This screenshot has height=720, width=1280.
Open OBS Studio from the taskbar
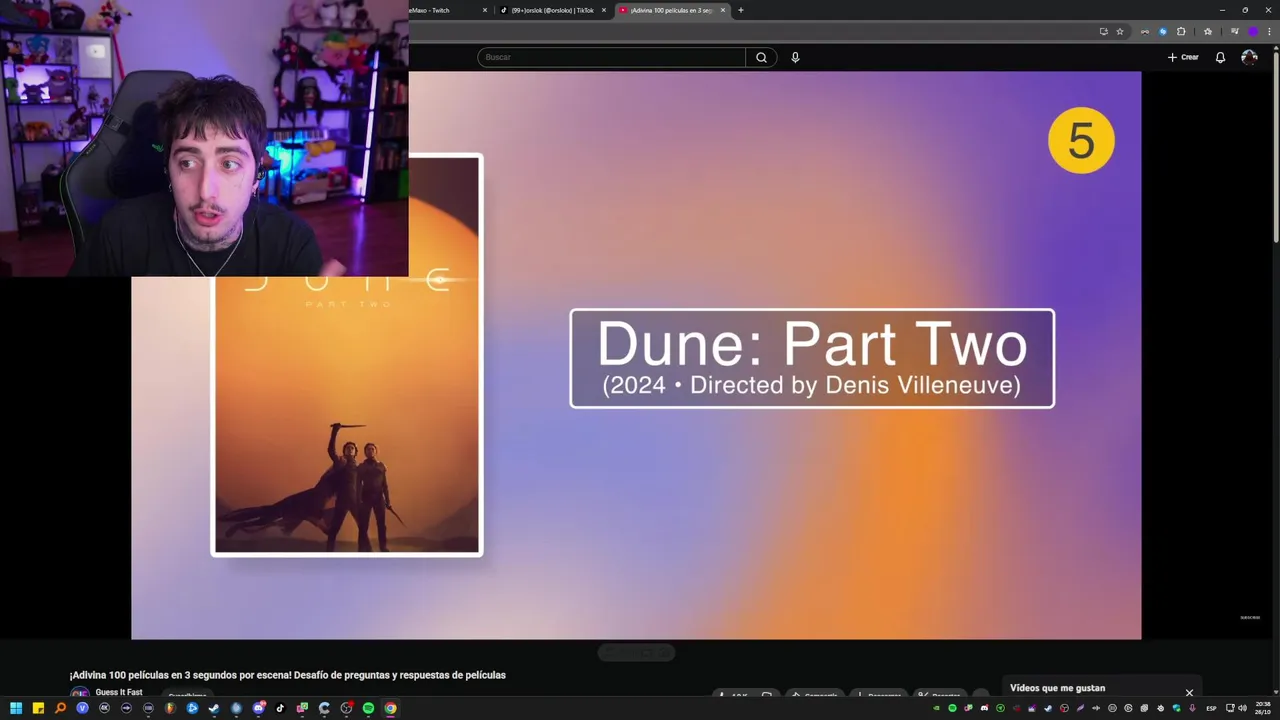tap(346, 708)
